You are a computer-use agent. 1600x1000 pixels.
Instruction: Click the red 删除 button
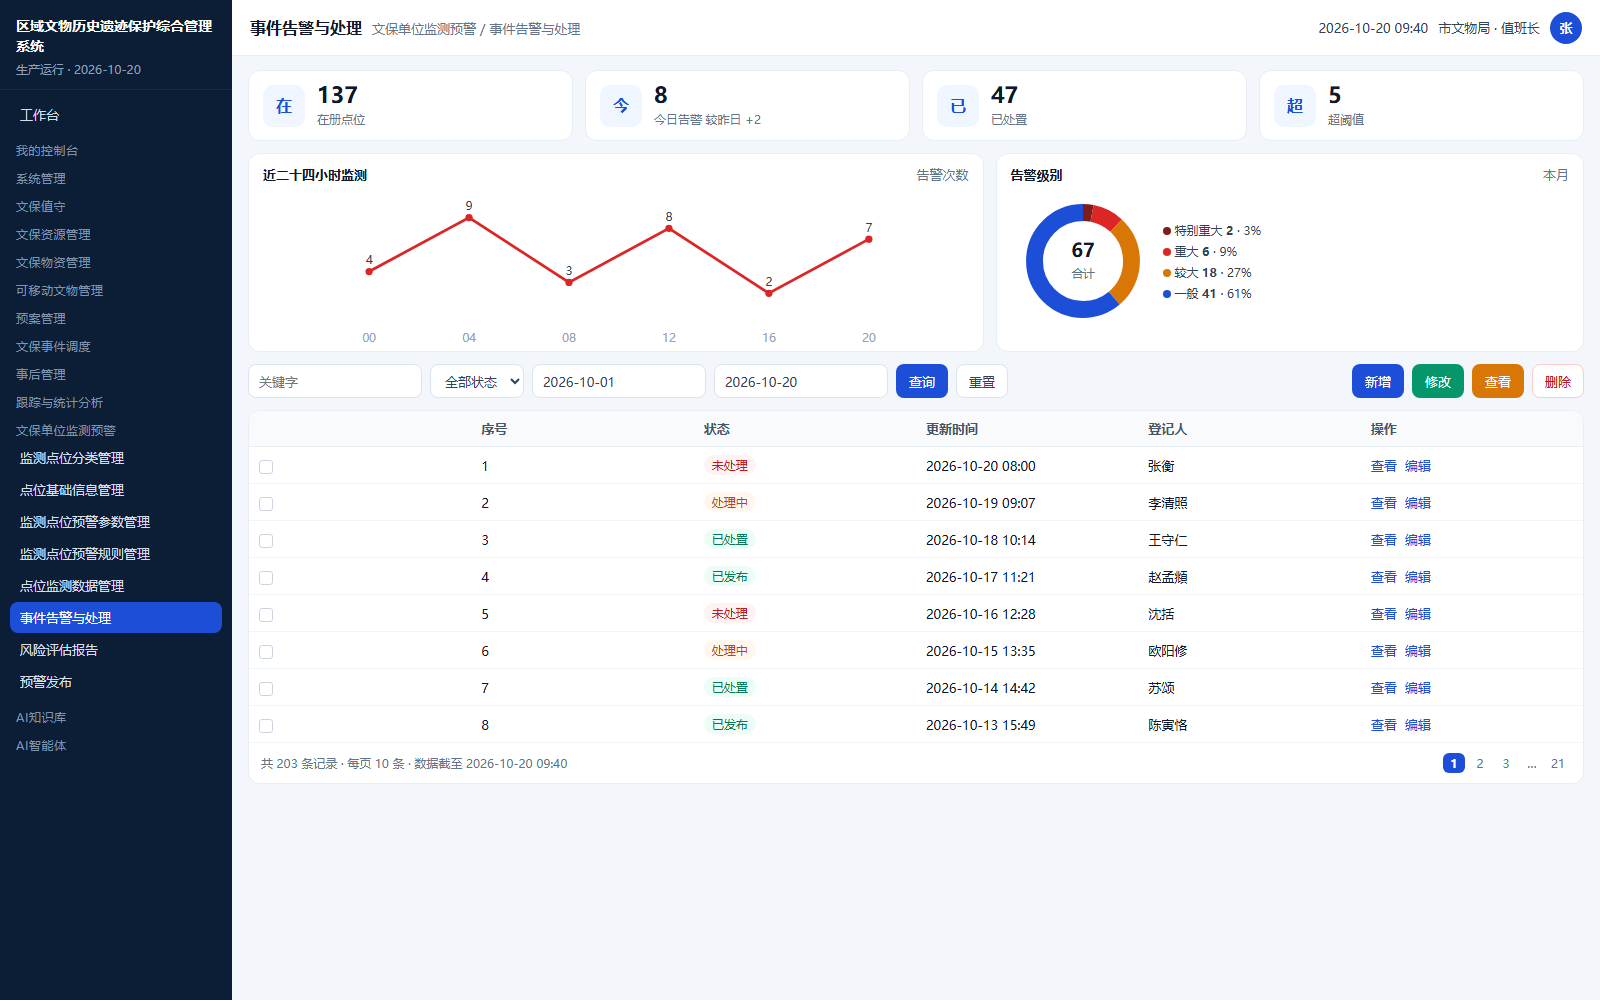(x=1558, y=381)
